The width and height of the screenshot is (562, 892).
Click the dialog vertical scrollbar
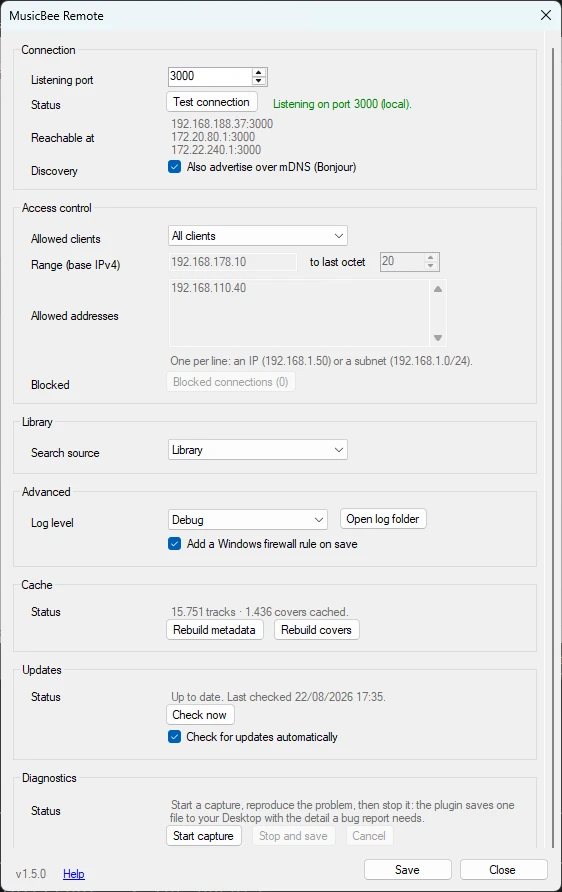pos(553,448)
